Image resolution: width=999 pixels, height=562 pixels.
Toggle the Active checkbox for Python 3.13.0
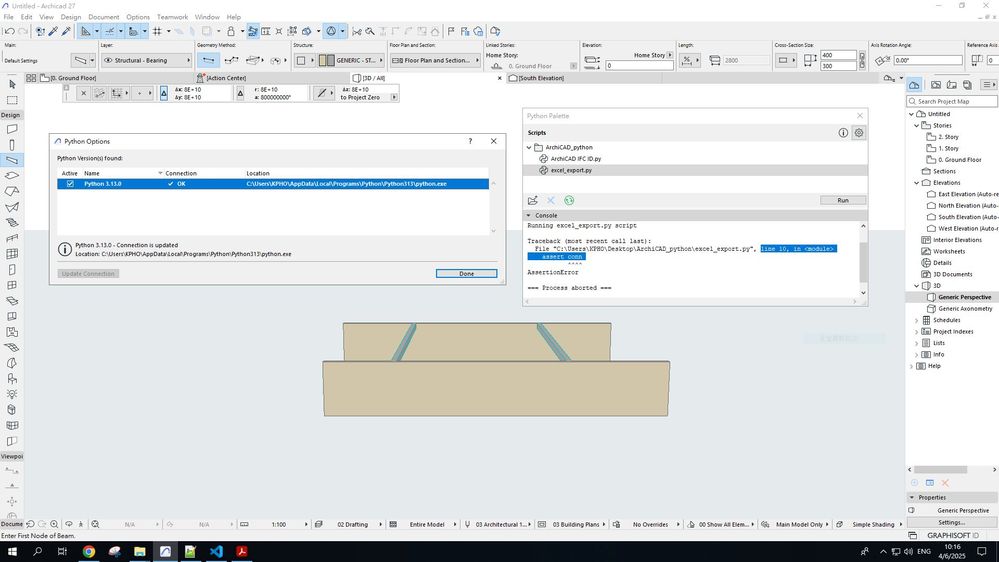point(69,184)
